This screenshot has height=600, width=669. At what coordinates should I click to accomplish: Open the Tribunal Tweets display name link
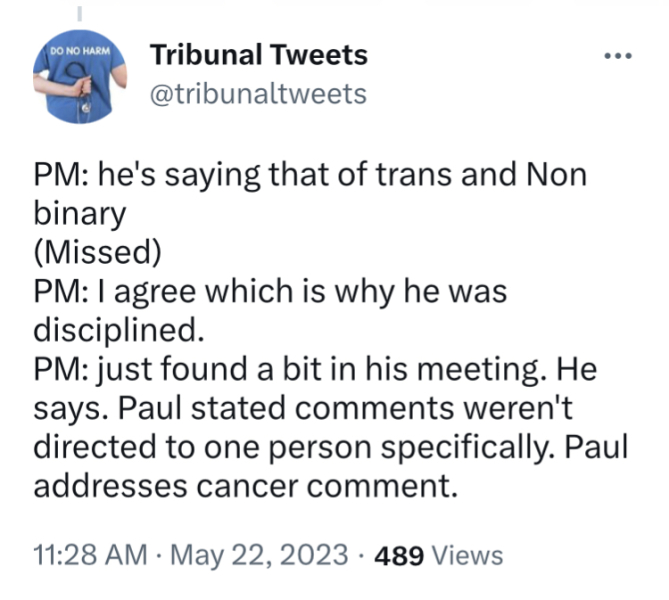pos(258,55)
